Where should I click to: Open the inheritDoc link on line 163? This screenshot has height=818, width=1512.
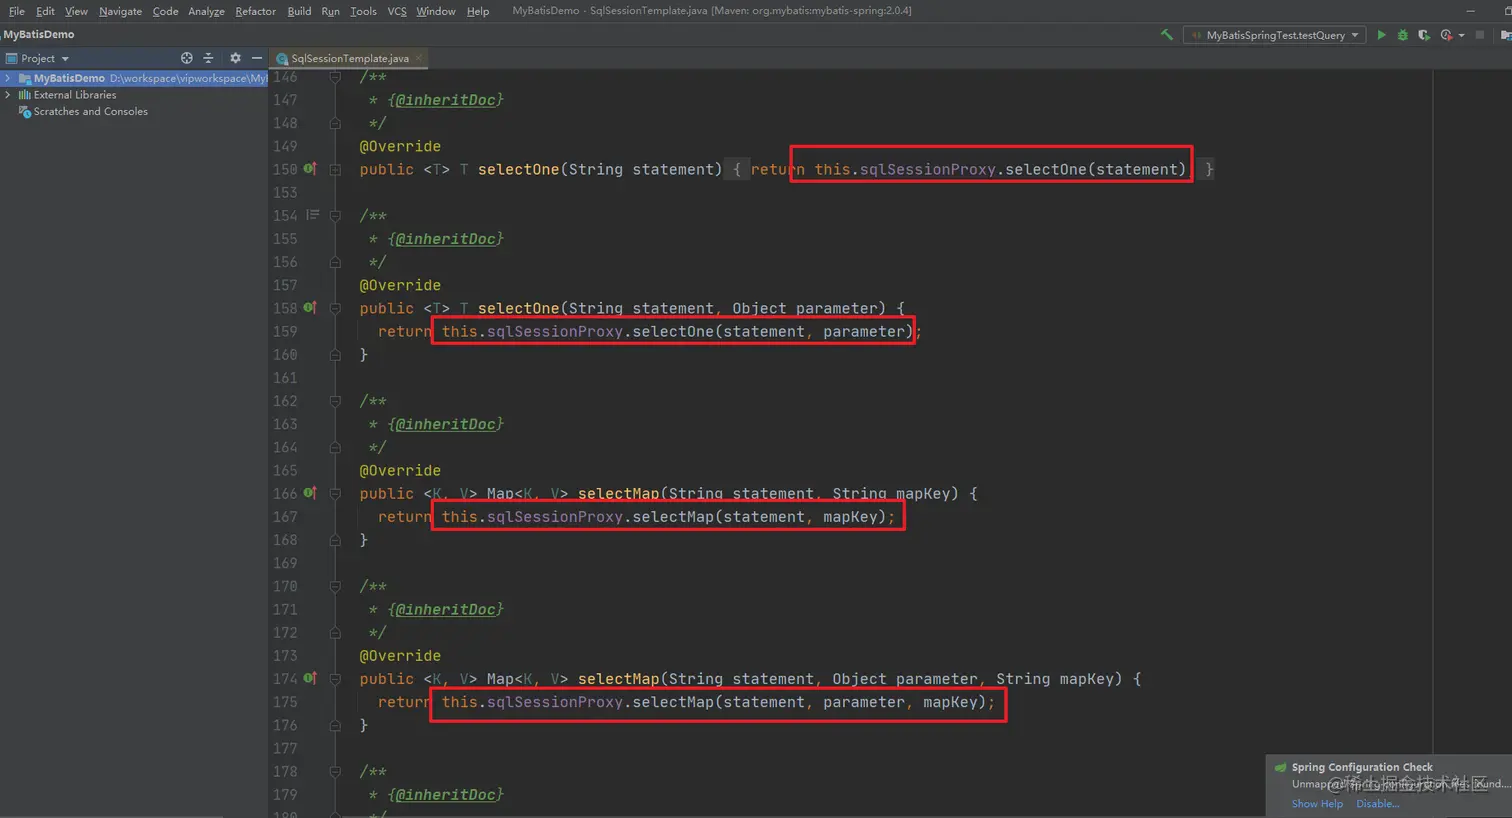[445, 424]
